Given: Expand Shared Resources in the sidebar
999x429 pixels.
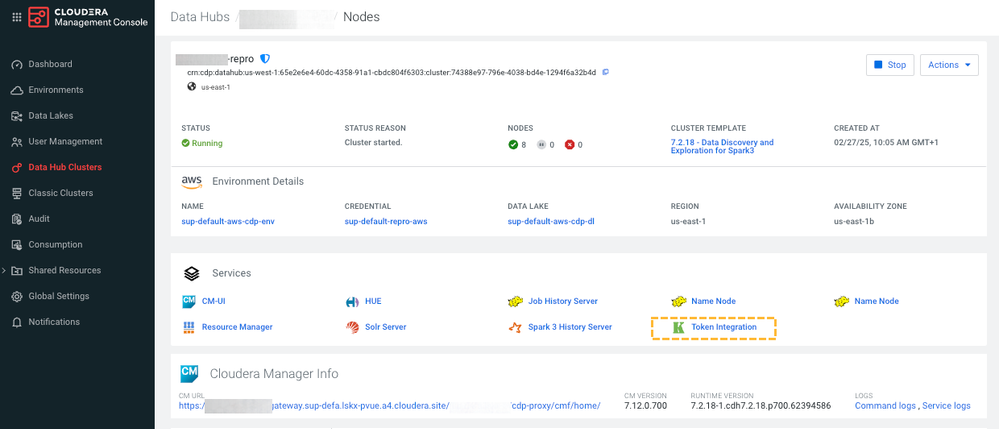Looking at the screenshot, I should [x=5, y=271].
